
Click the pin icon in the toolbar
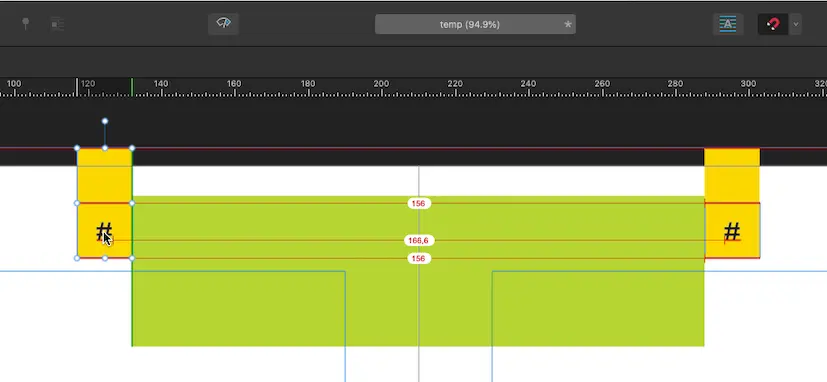pyautogui.click(x=25, y=24)
